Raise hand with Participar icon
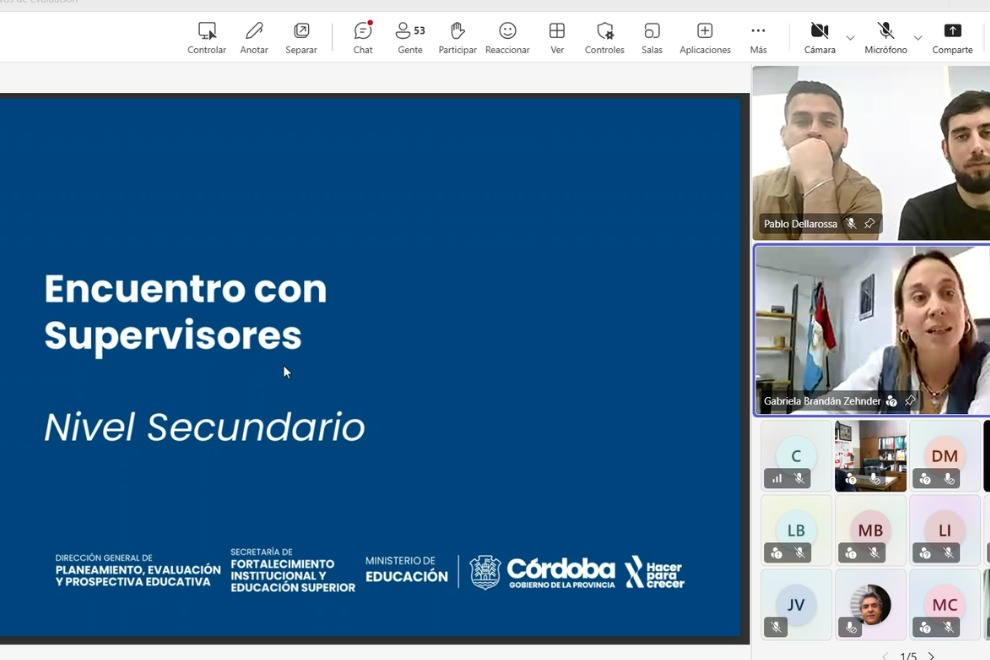 coord(457,38)
